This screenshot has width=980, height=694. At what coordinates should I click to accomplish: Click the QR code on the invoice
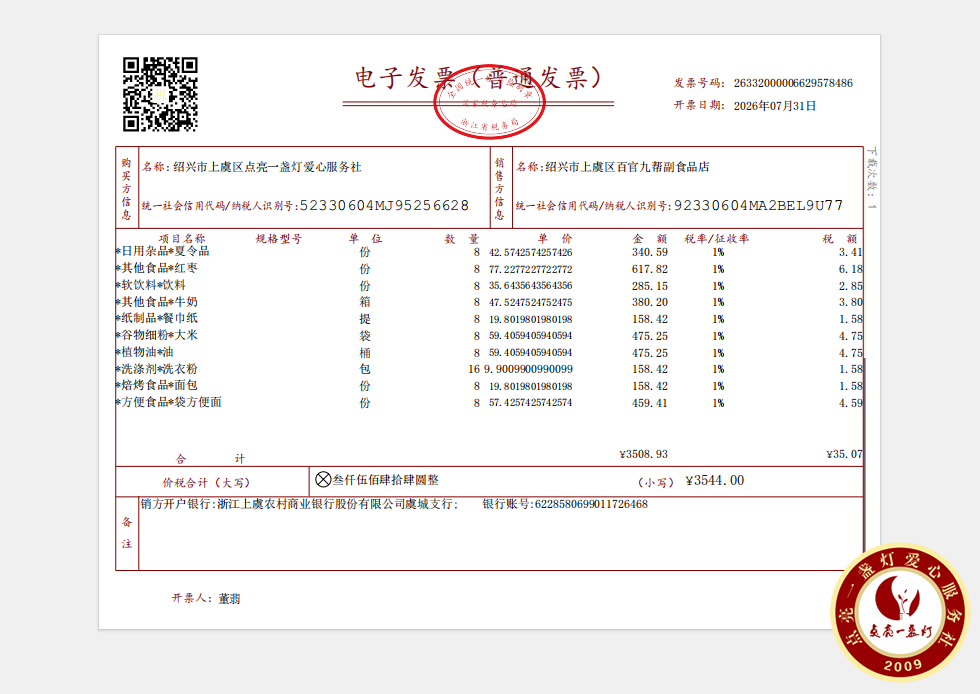(x=161, y=94)
